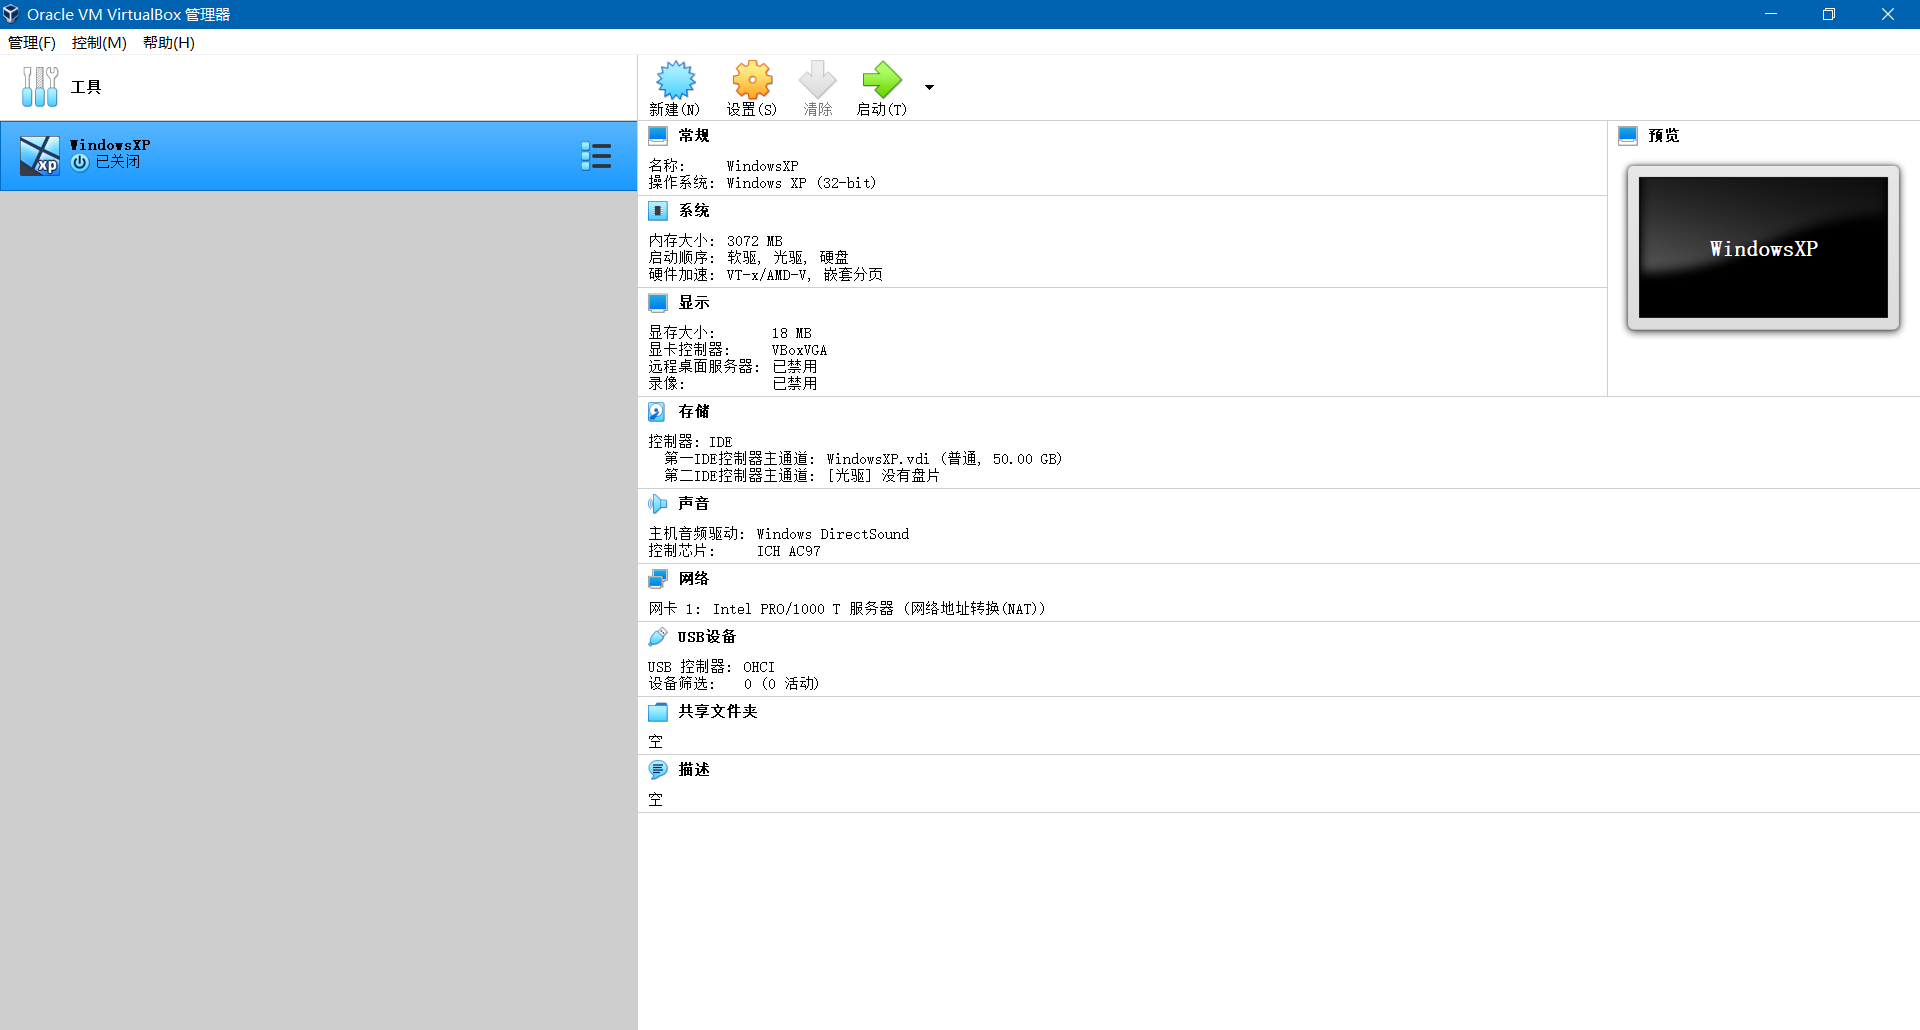Open the USB设备 section heading link
1920x1030 pixels.
[707, 637]
